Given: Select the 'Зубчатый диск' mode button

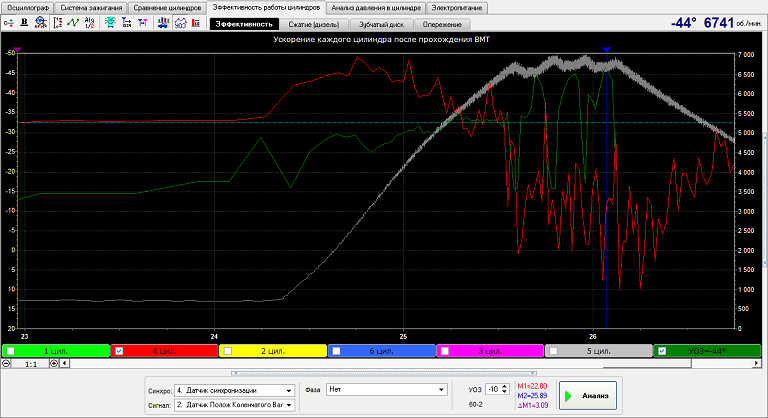Looking at the screenshot, I should [x=382, y=24].
